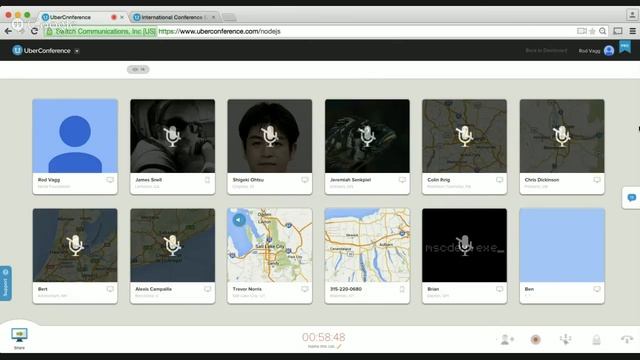The image size is (640, 360).
Task: Click the Chrome user profile button
Action: tap(632, 15)
